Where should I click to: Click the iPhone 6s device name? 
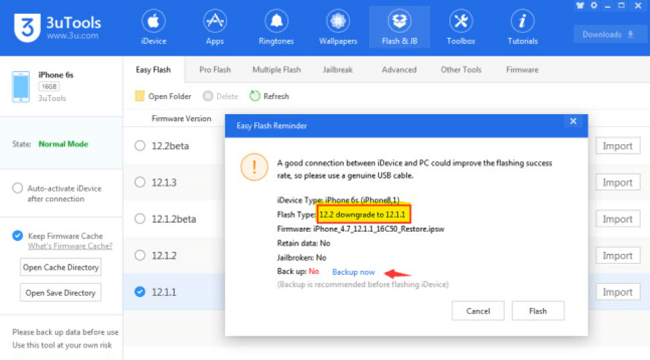click(56, 75)
